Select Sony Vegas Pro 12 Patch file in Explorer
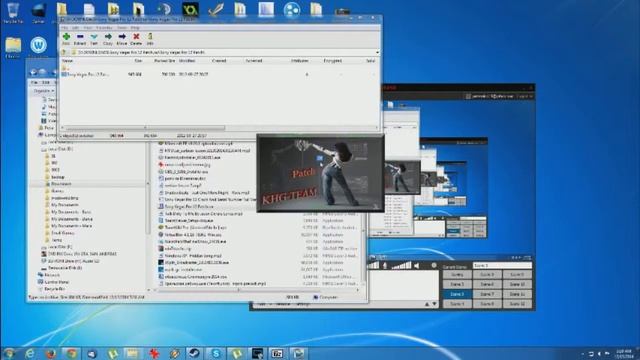 point(186,207)
